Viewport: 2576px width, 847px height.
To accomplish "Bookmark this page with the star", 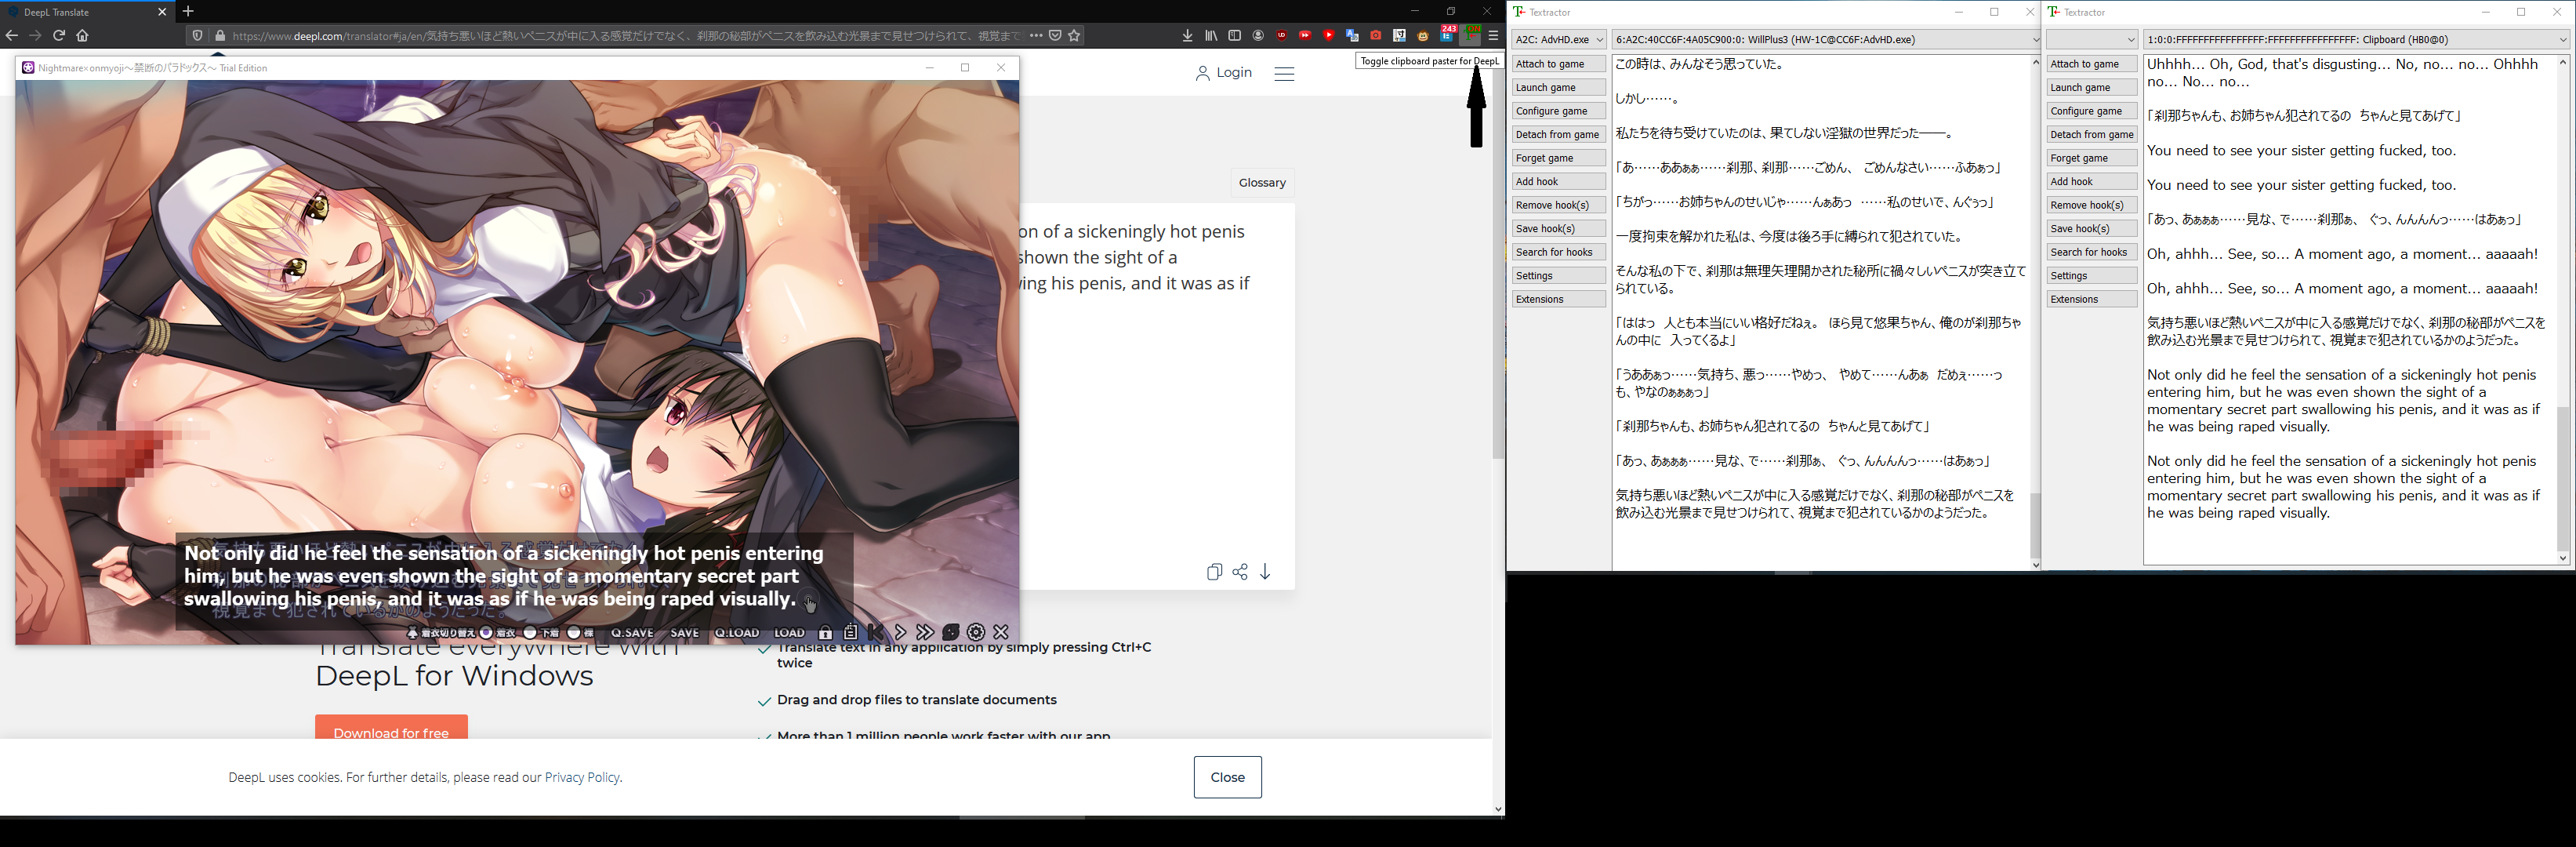I will coord(1074,35).
